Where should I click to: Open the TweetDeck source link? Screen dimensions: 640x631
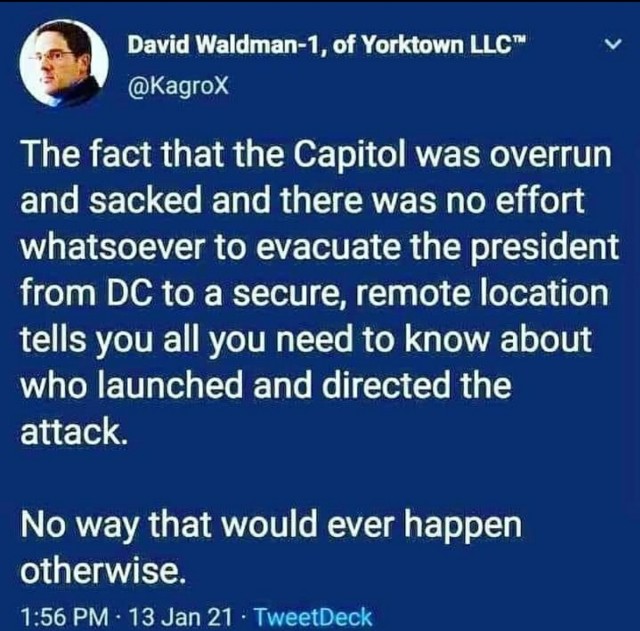313,616
